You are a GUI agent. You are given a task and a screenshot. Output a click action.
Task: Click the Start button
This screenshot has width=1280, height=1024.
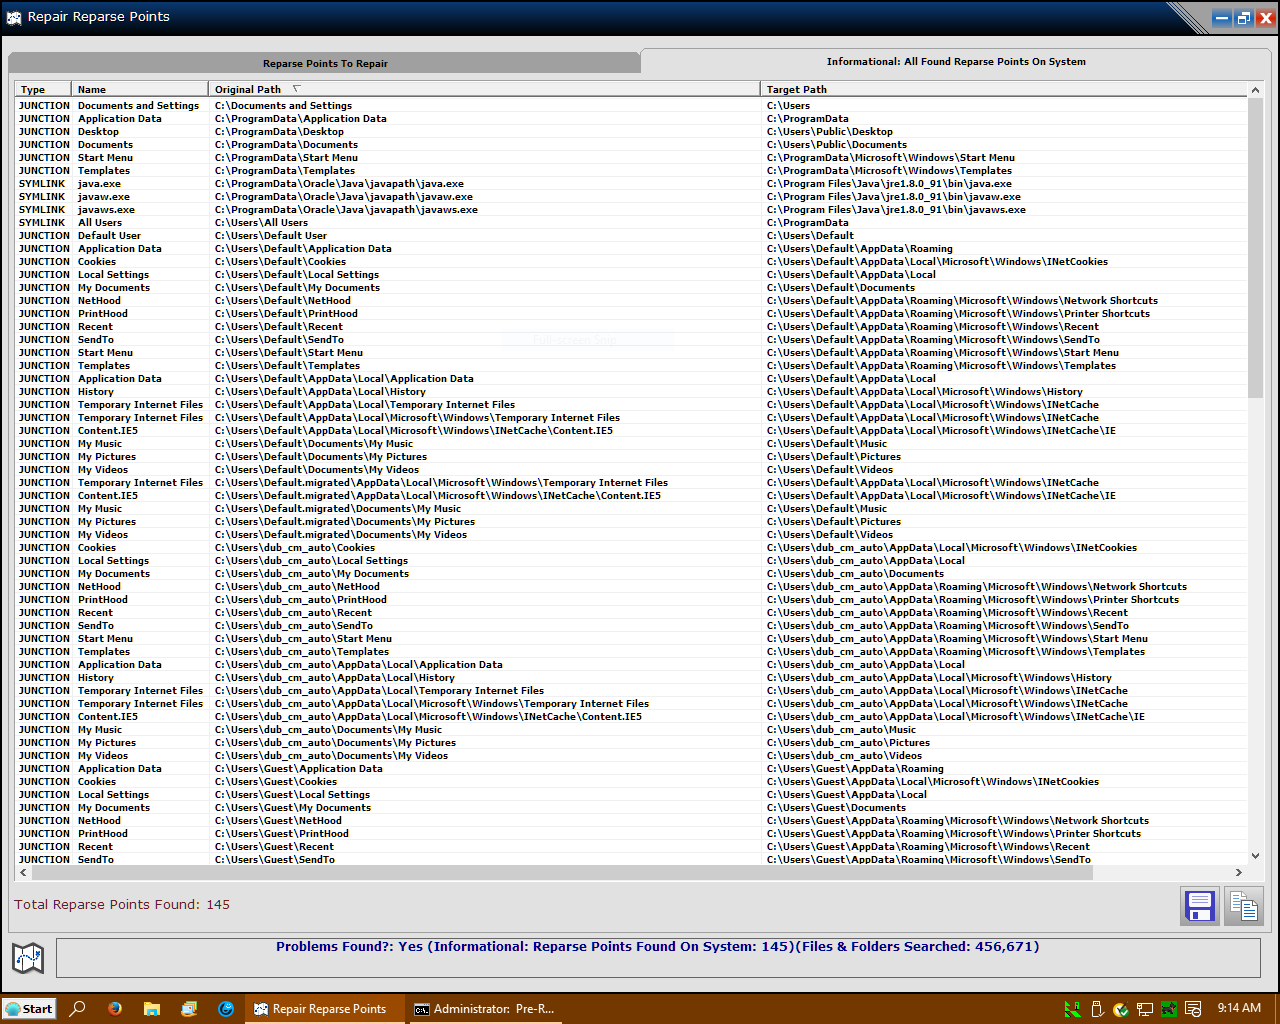pos(29,1009)
